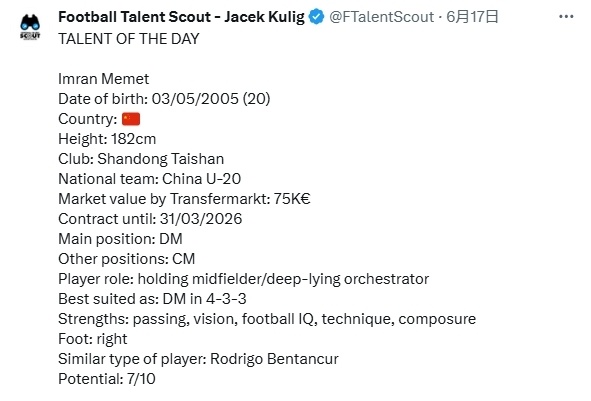
Task: Open Football Talent Scout - Jacek Kulig profile name
Action: tap(181, 17)
